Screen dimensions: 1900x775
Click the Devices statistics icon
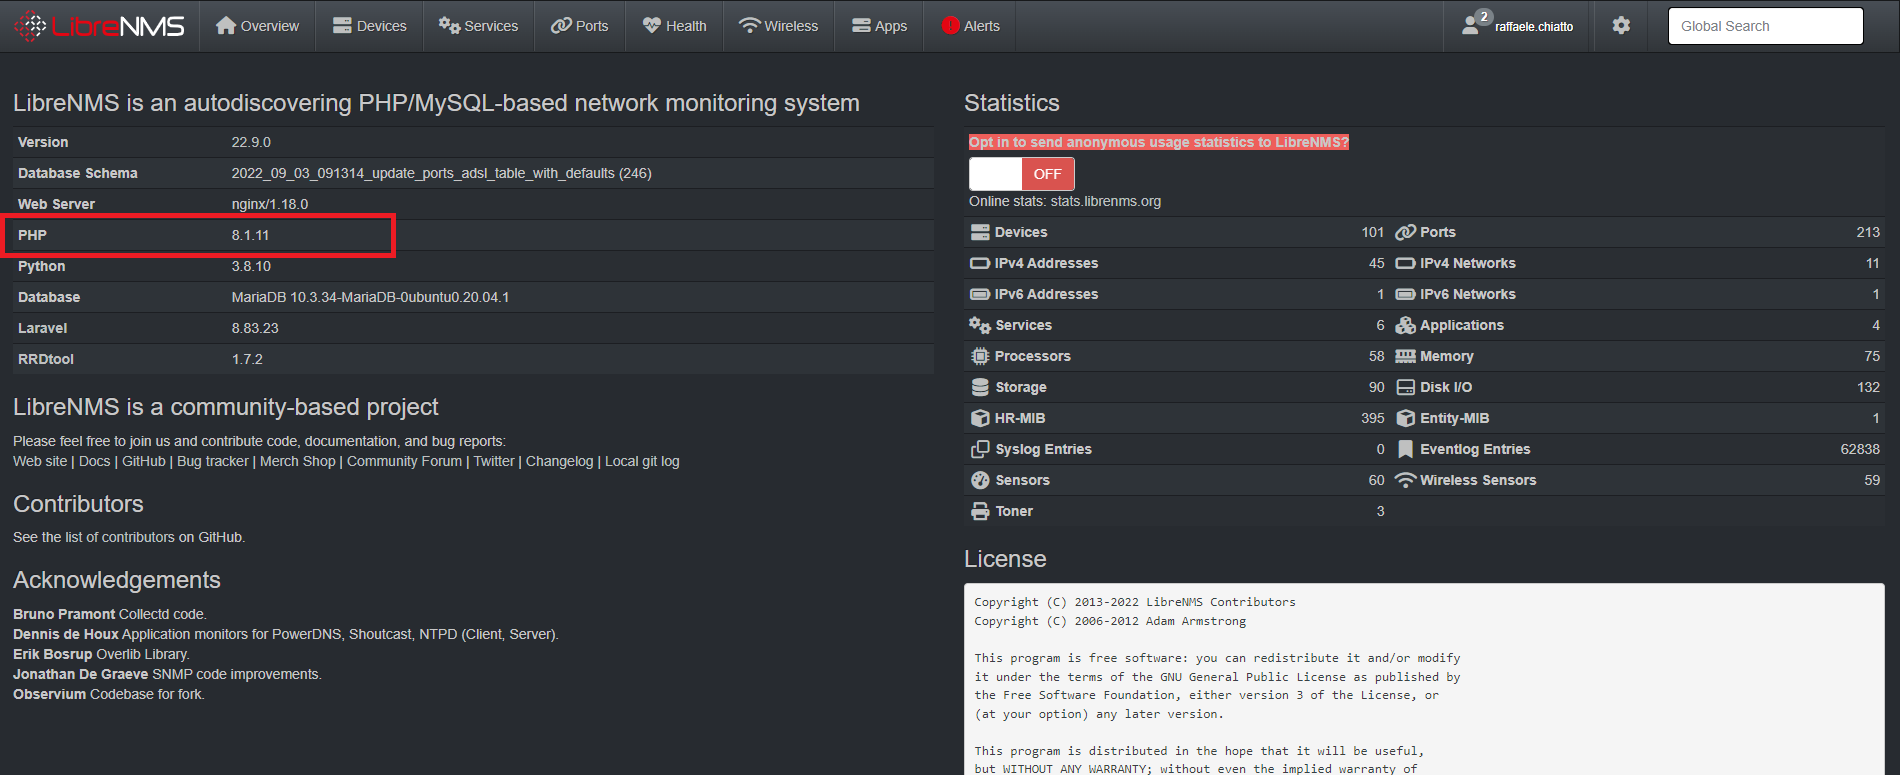tap(980, 232)
